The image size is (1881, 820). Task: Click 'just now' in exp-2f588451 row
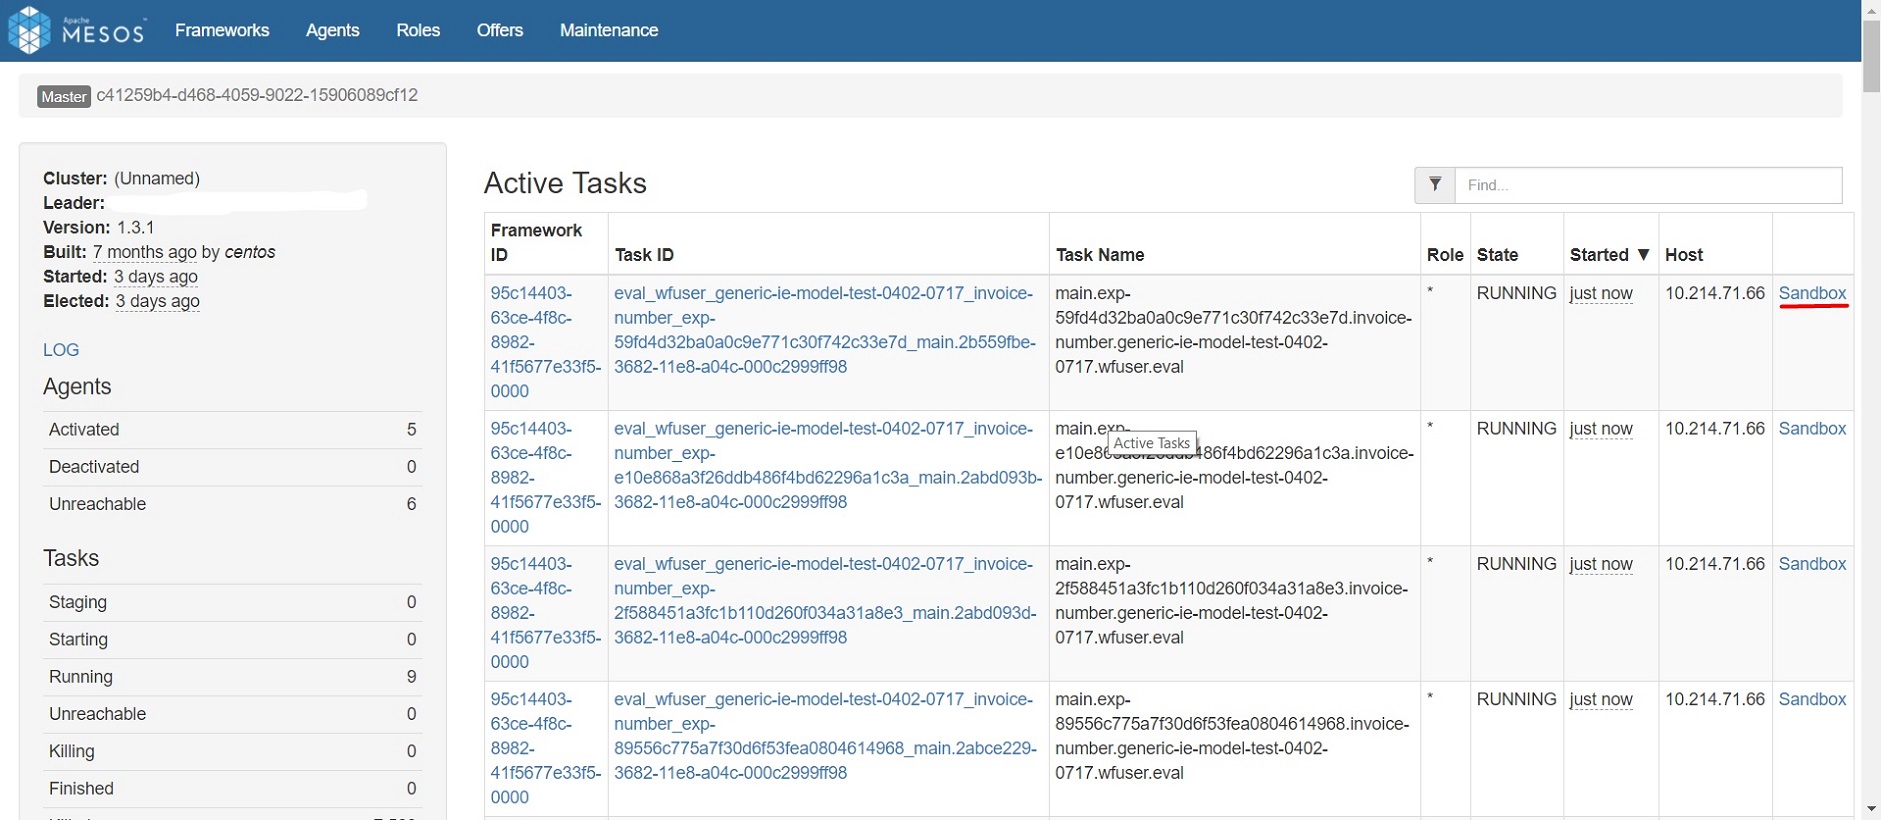[x=1601, y=564]
